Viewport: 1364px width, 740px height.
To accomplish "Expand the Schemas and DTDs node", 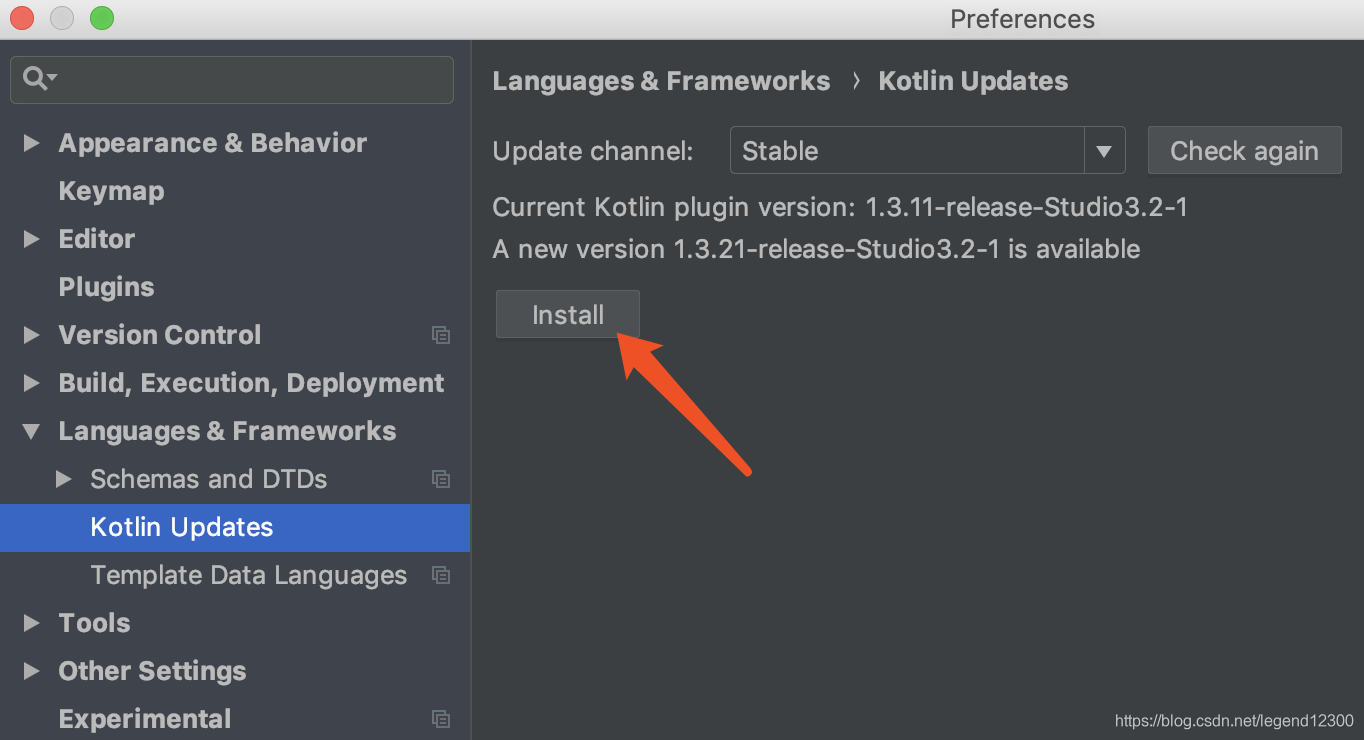I will (64, 479).
